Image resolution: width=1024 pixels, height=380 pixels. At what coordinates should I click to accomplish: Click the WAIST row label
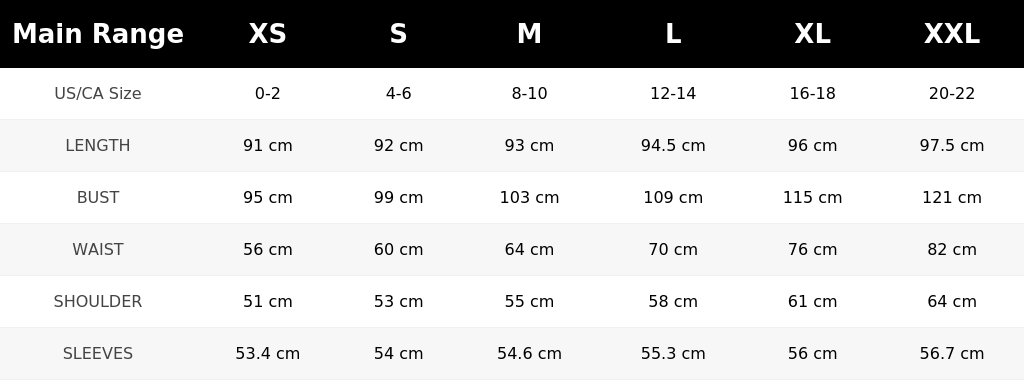pos(98,249)
